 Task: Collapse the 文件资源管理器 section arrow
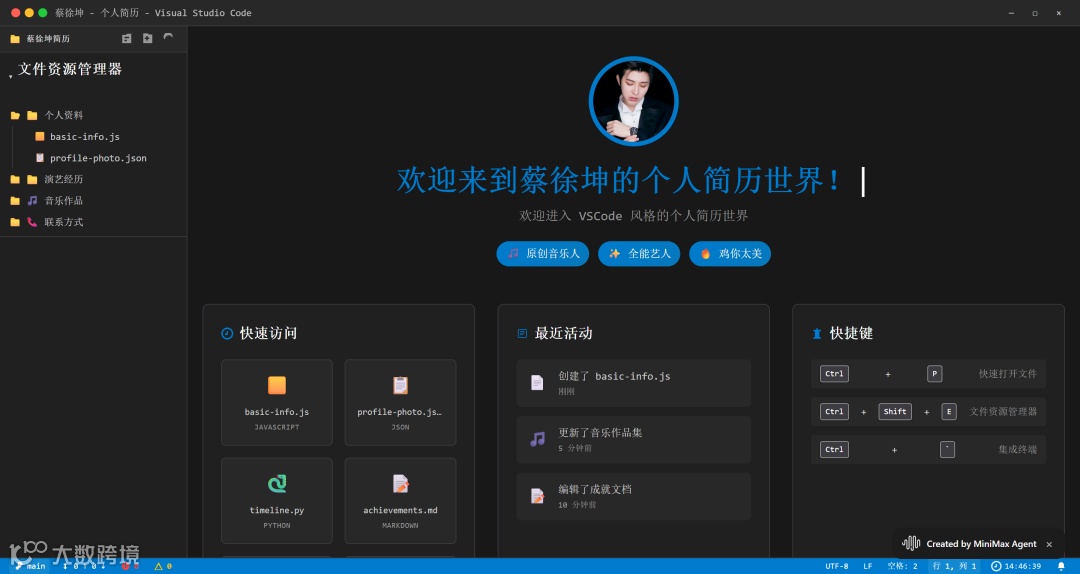click(x=10, y=76)
